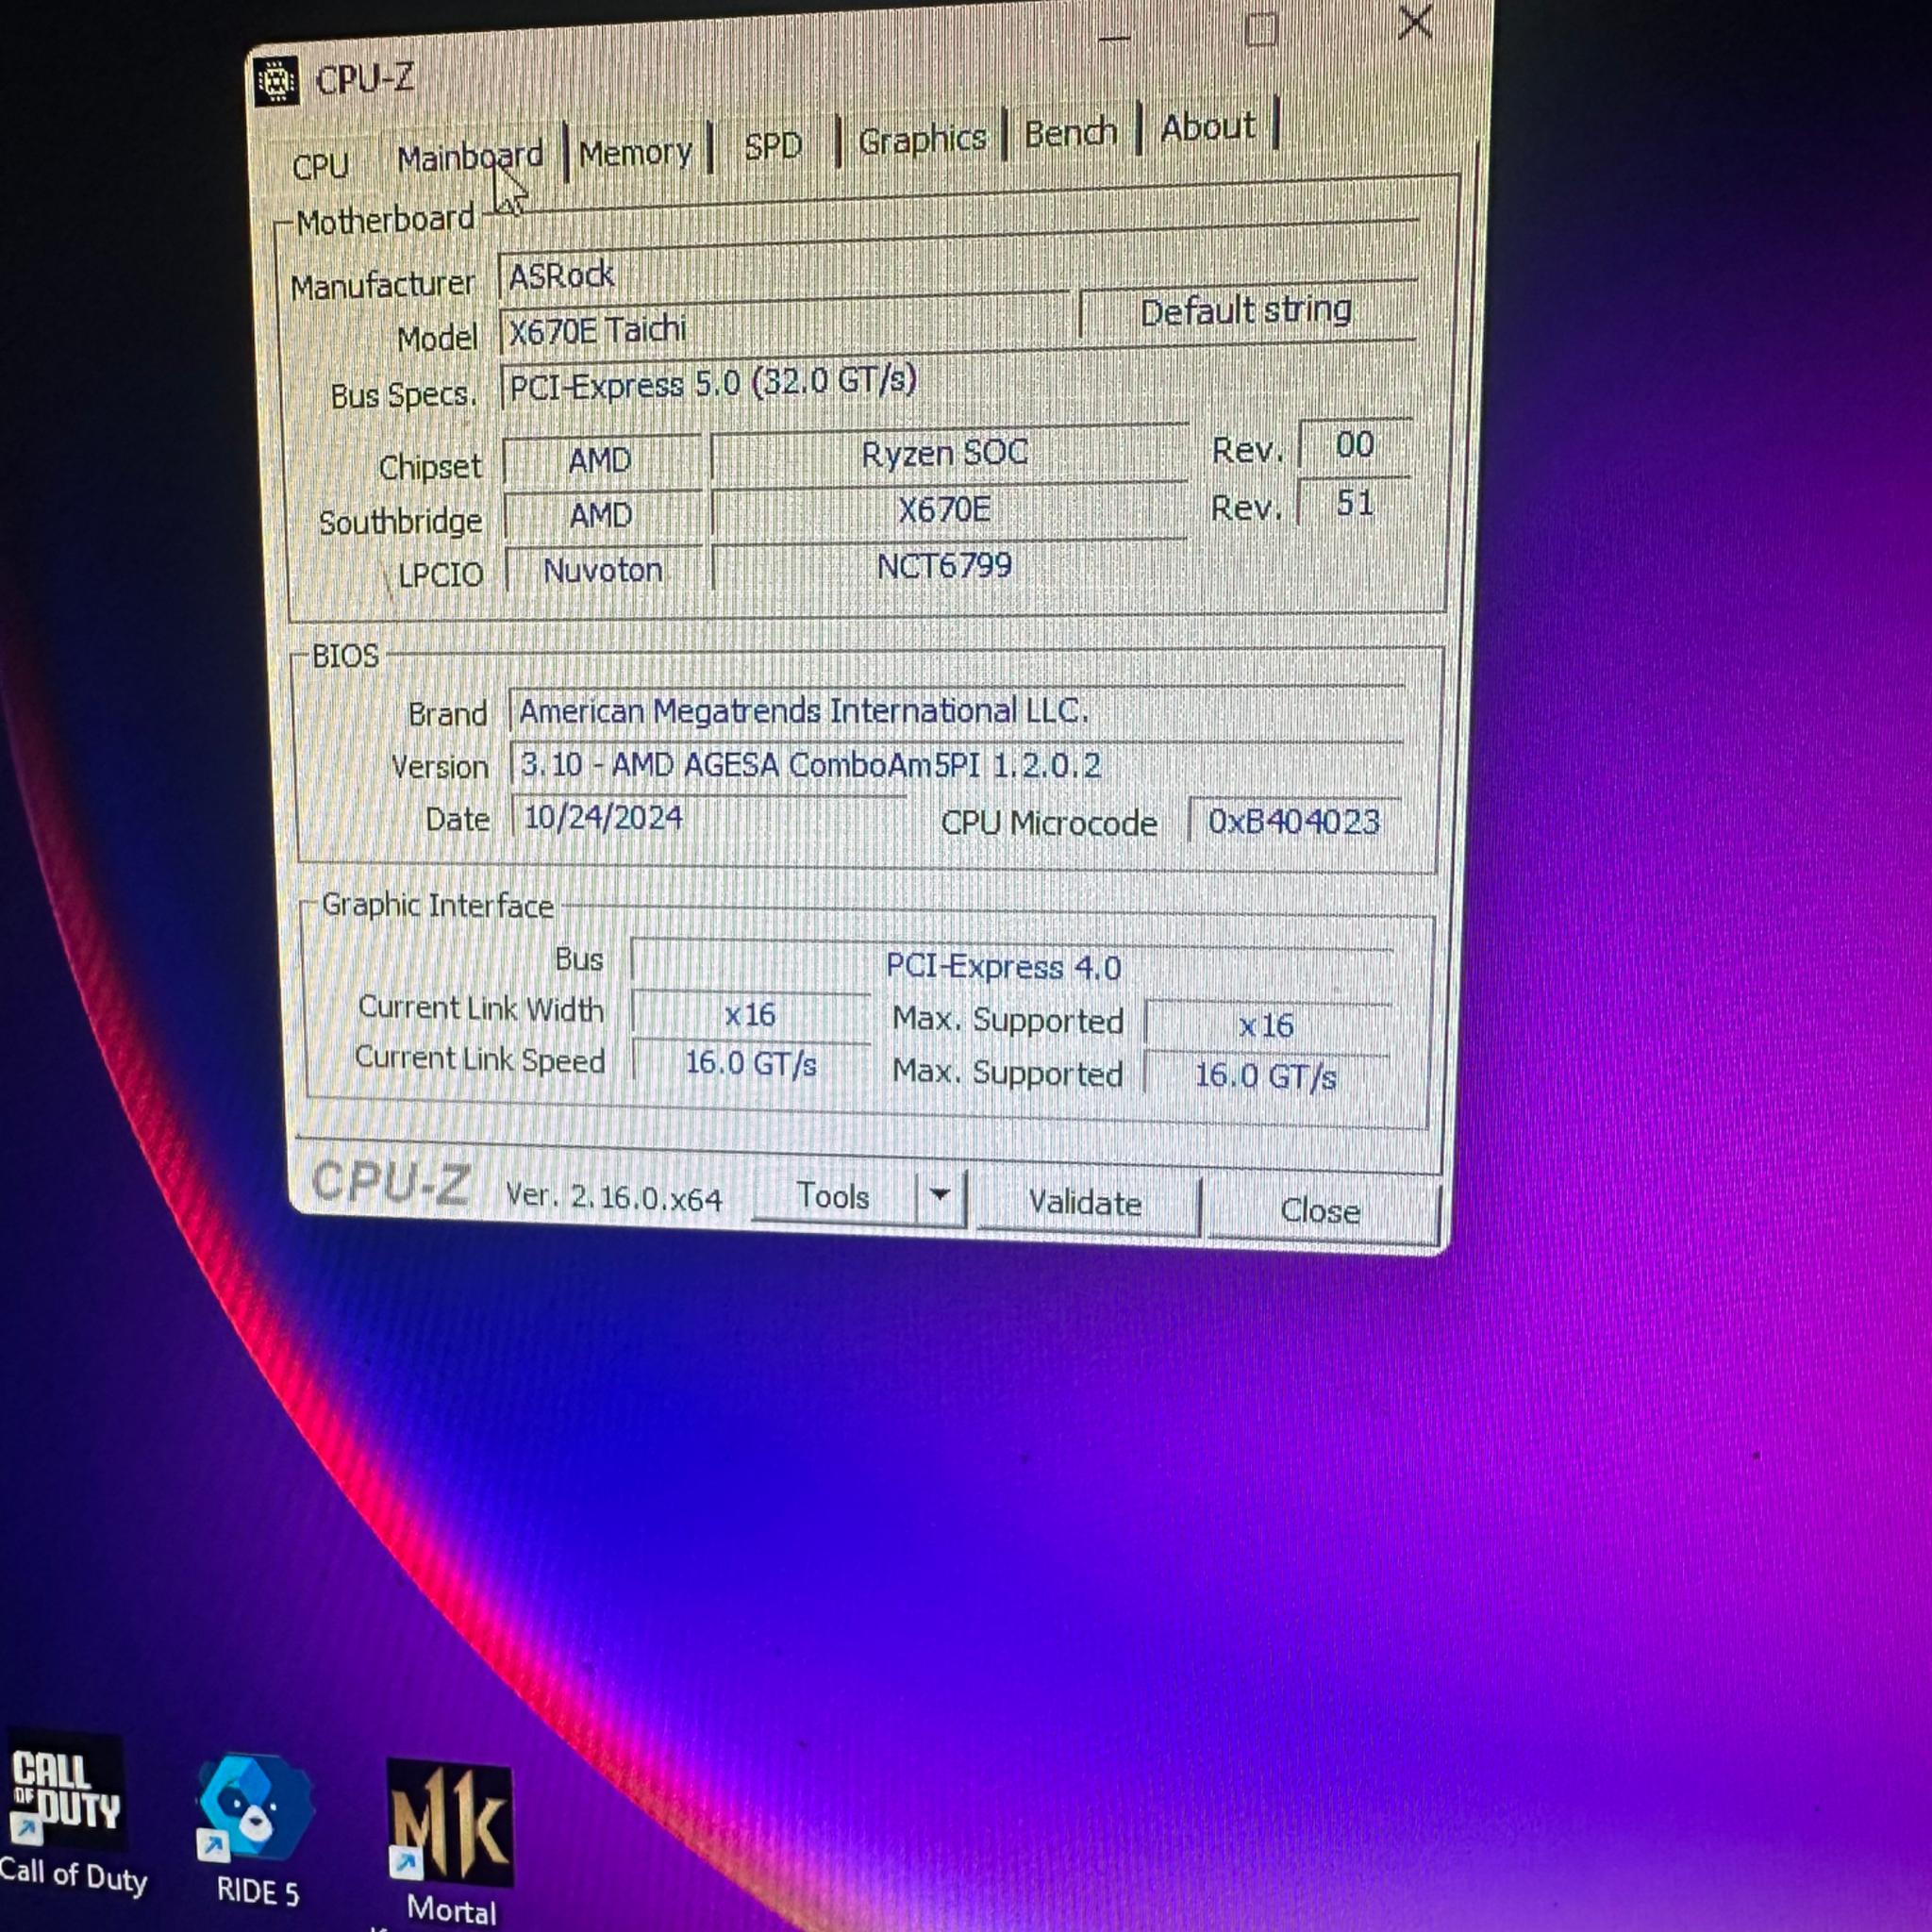Click the Validate button
Viewport: 1932px width, 1932px height.
click(x=1086, y=1202)
